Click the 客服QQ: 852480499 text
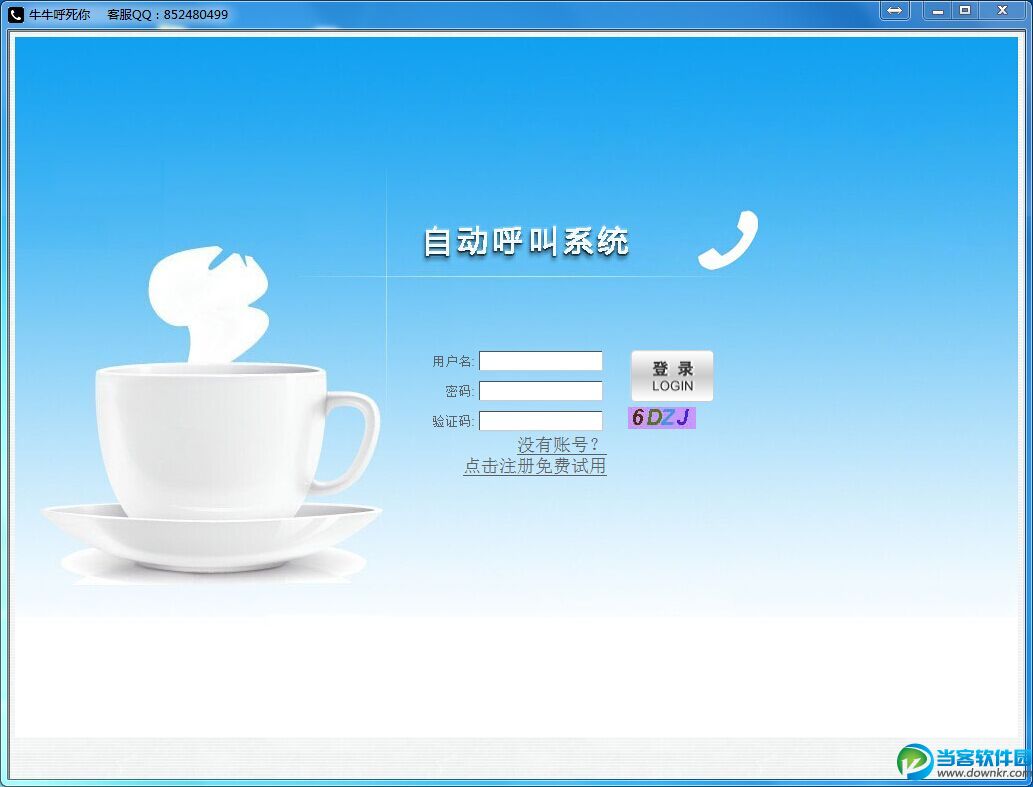 pyautogui.click(x=165, y=14)
